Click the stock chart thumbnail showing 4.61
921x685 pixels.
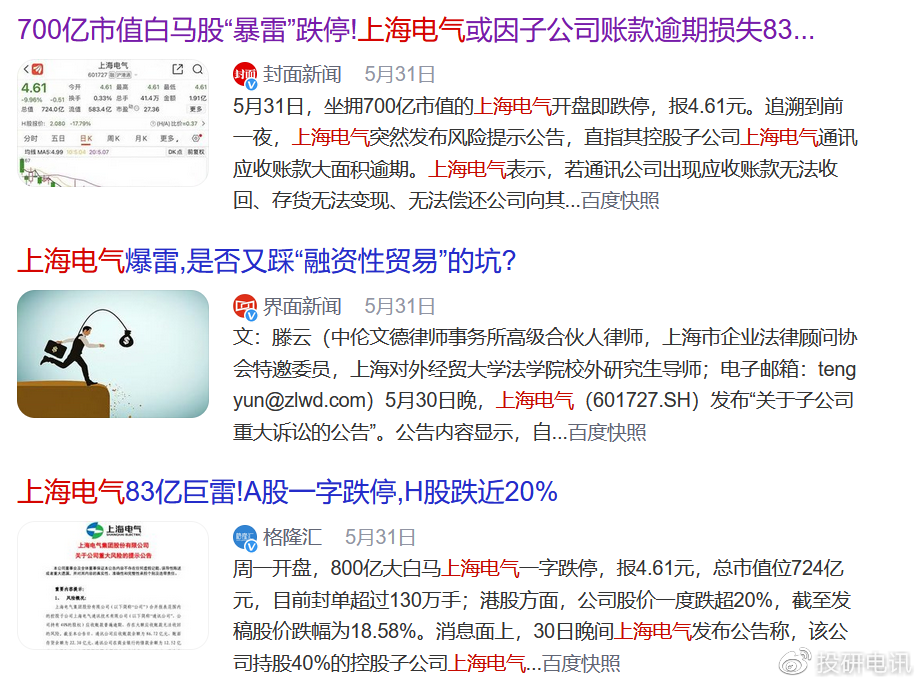[113, 123]
